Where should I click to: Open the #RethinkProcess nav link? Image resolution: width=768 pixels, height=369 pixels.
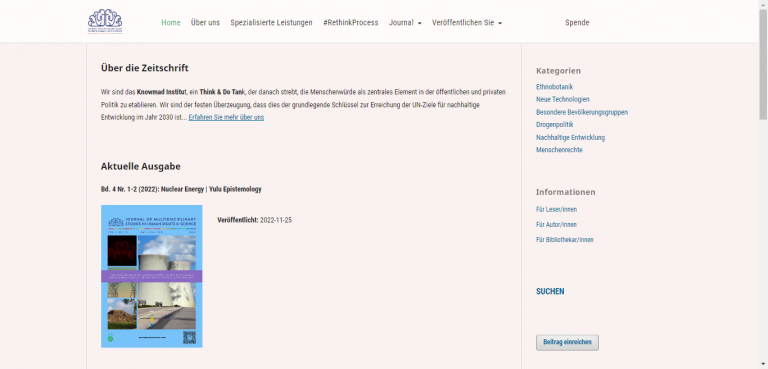351,23
